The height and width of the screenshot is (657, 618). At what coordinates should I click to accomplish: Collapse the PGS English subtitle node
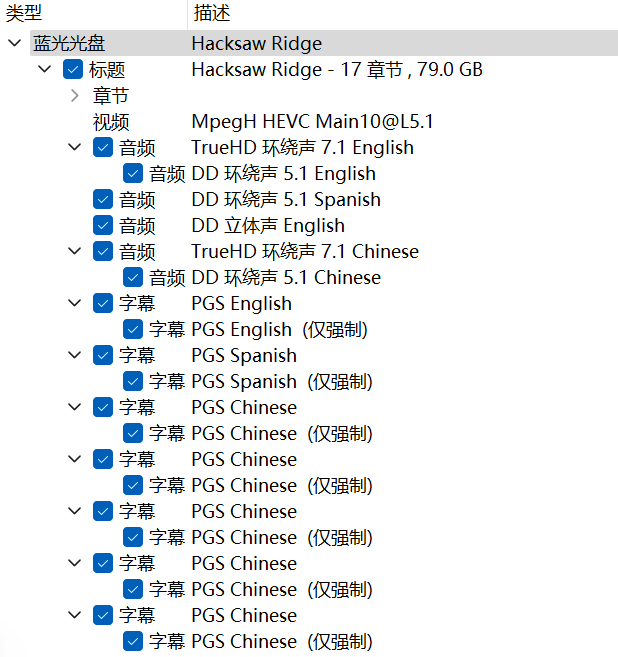coord(75,303)
